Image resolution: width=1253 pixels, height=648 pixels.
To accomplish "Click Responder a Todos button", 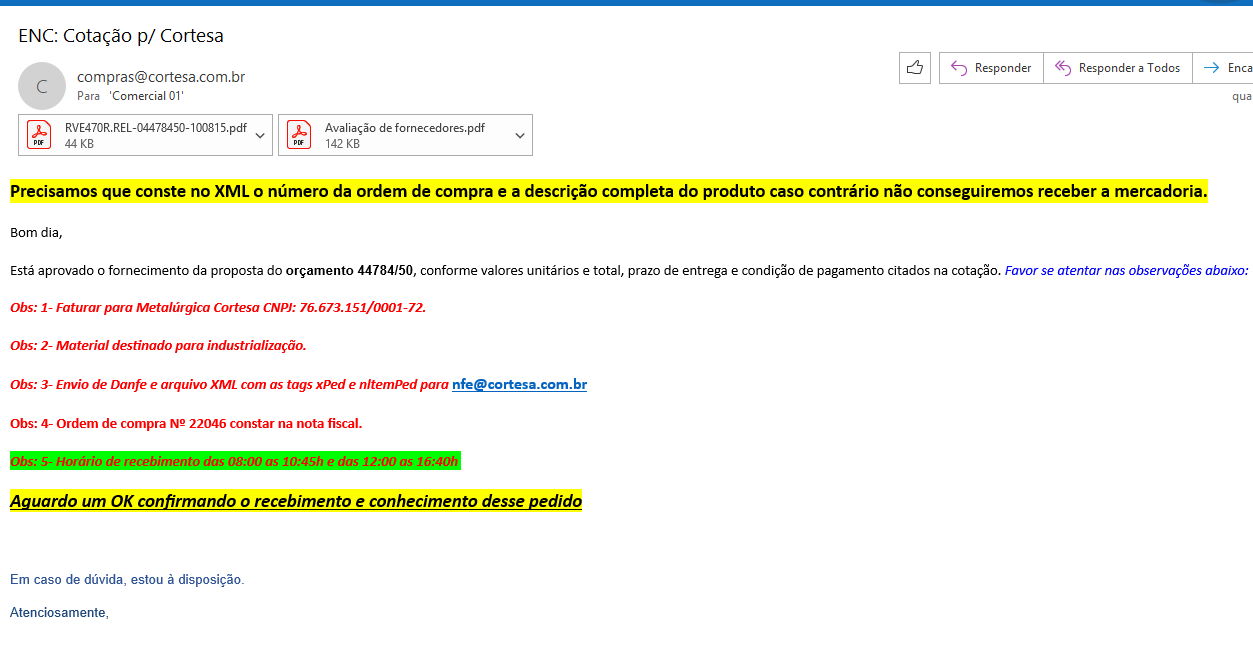I will [1117, 68].
